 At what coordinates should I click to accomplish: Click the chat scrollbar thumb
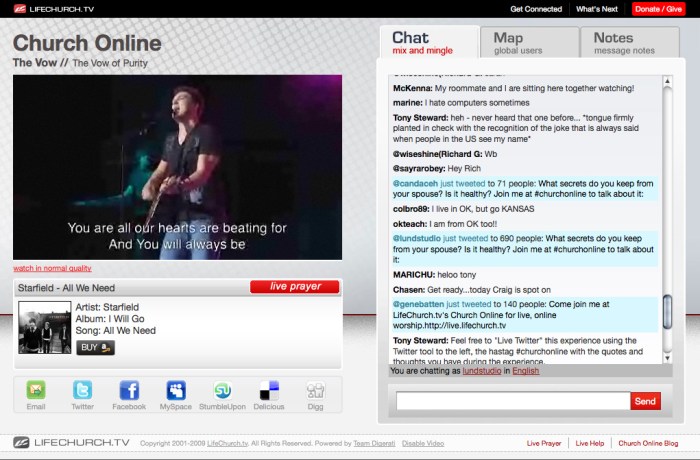click(x=667, y=312)
